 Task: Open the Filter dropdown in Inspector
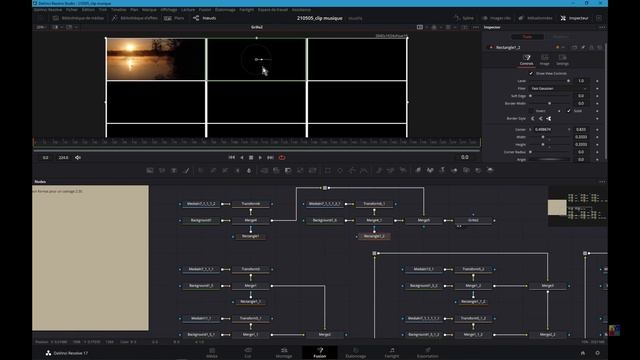[559, 89]
